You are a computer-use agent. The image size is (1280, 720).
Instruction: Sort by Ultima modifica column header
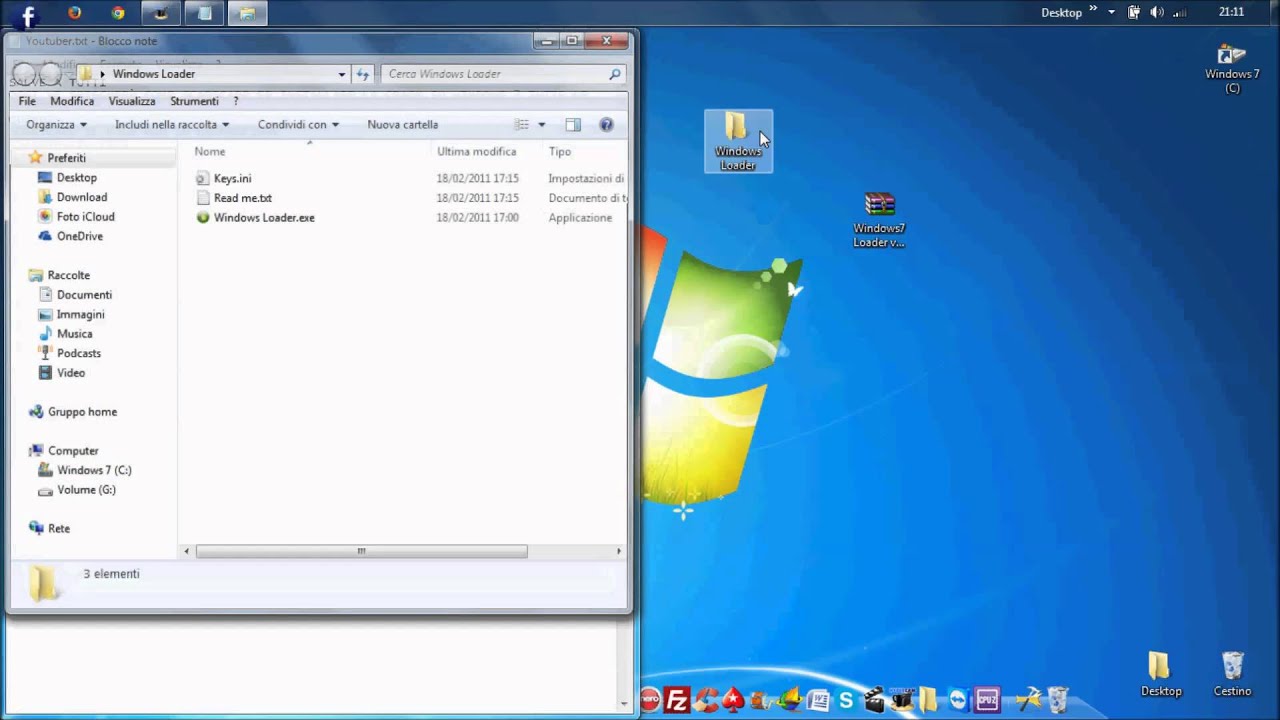pyautogui.click(x=477, y=152)
